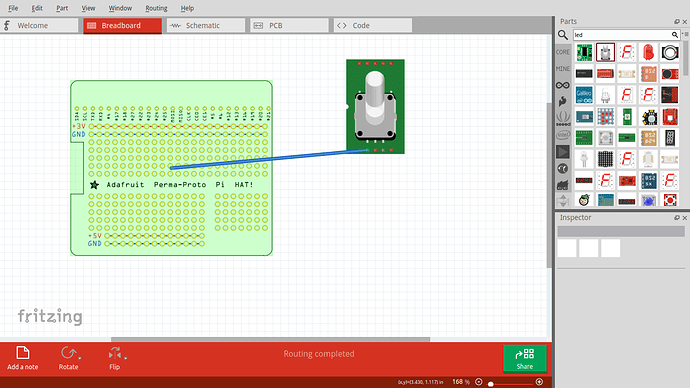Switch to the PCB tab
This screenshot has height=388, width=690.
(x=289, y=26)
